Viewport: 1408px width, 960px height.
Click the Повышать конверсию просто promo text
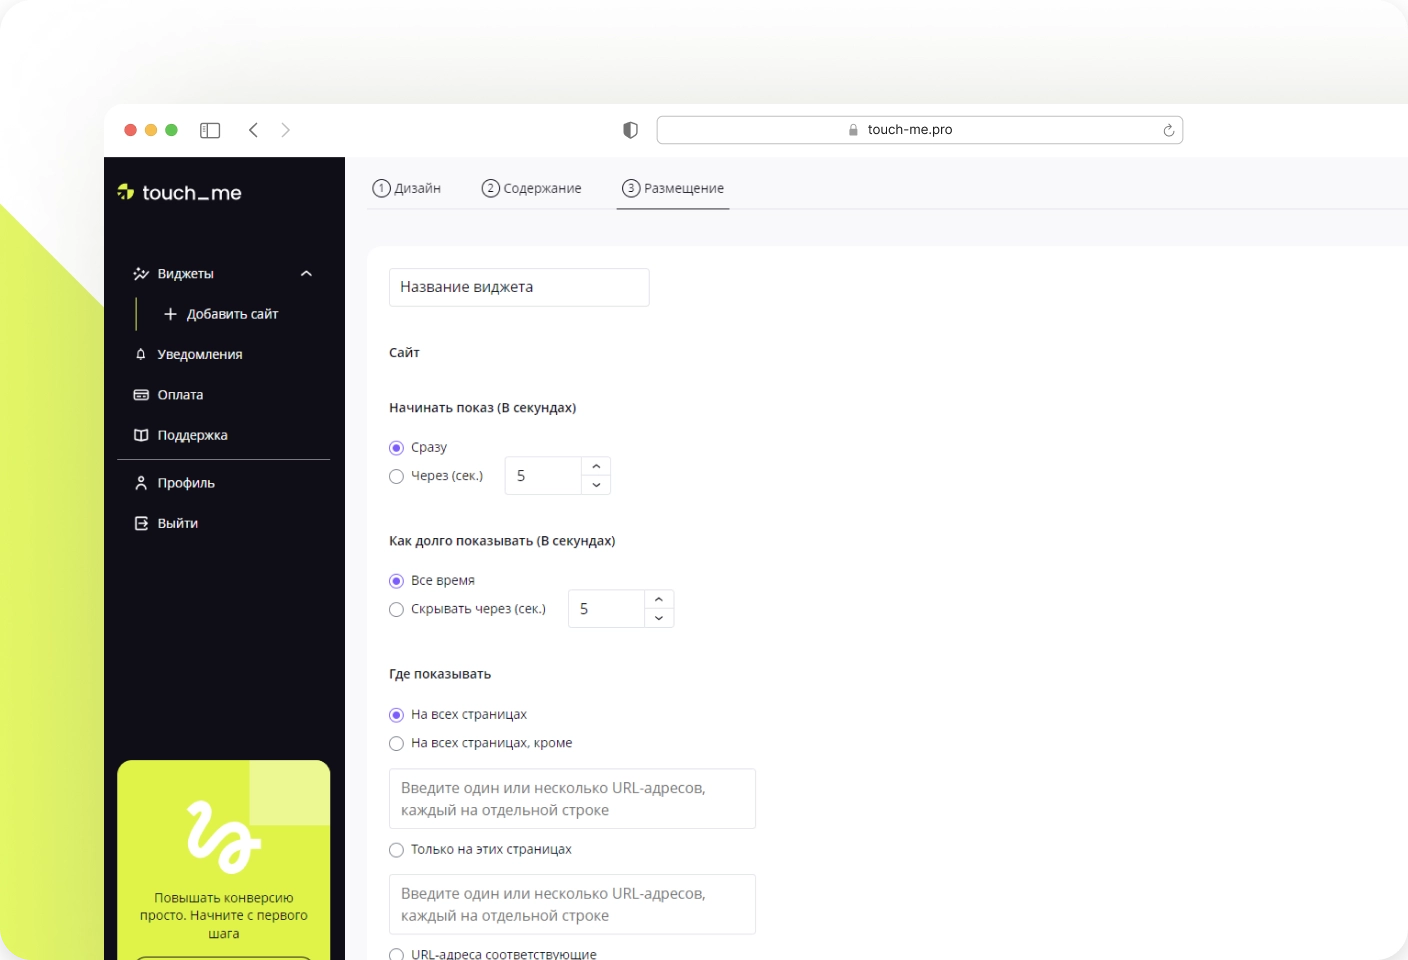click(x=224, y=916)
